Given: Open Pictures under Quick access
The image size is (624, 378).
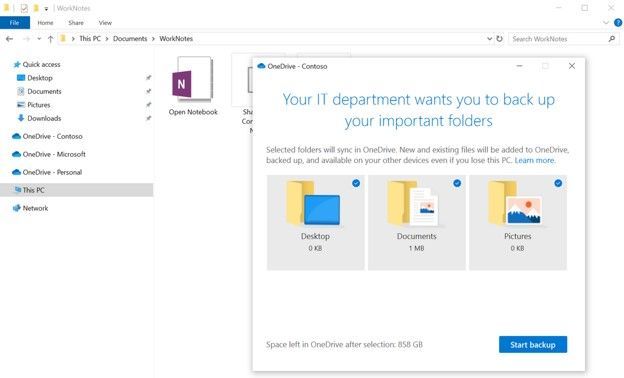Looking at the screenshot, I should click(x=39, y=105).
